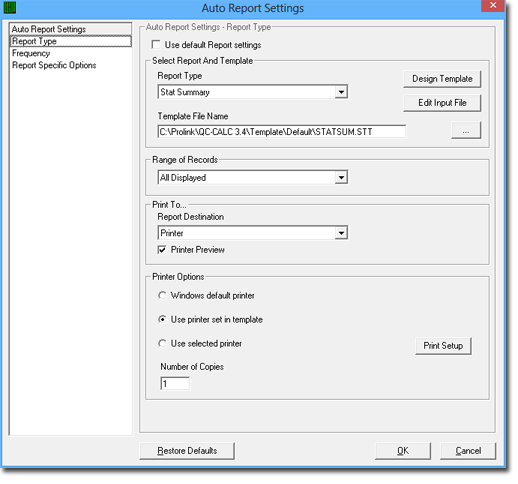Viewport: 518px width, 484px height.
Task: Select Frequency in the left list
Action: pyautogui.click(x=31, y=53)
